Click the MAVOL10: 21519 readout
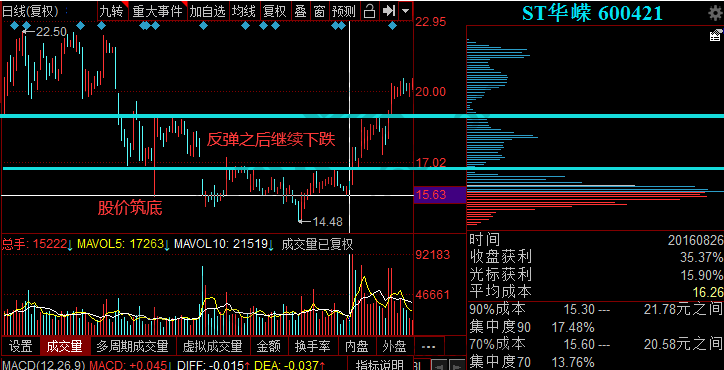 pyautogui.click(x=223, y=244)
